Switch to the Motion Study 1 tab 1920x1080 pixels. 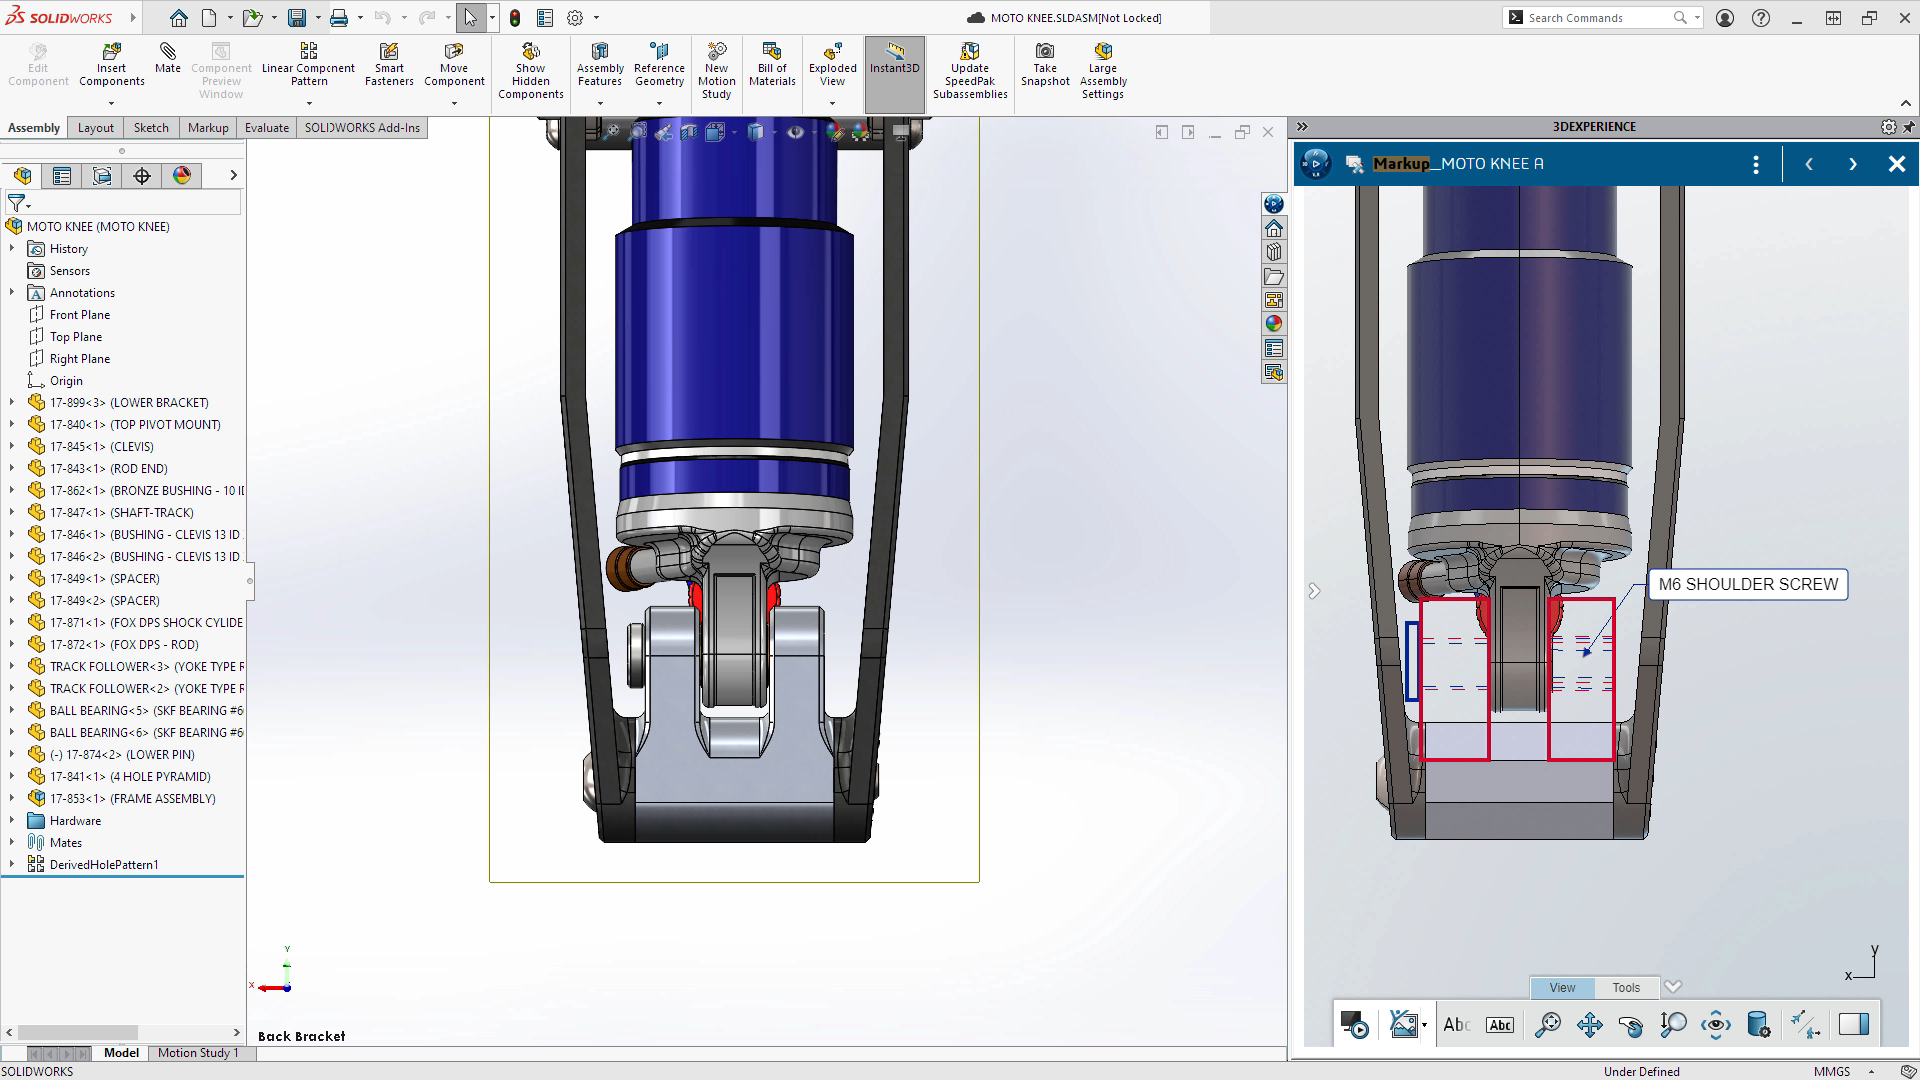pos(197,1052)
